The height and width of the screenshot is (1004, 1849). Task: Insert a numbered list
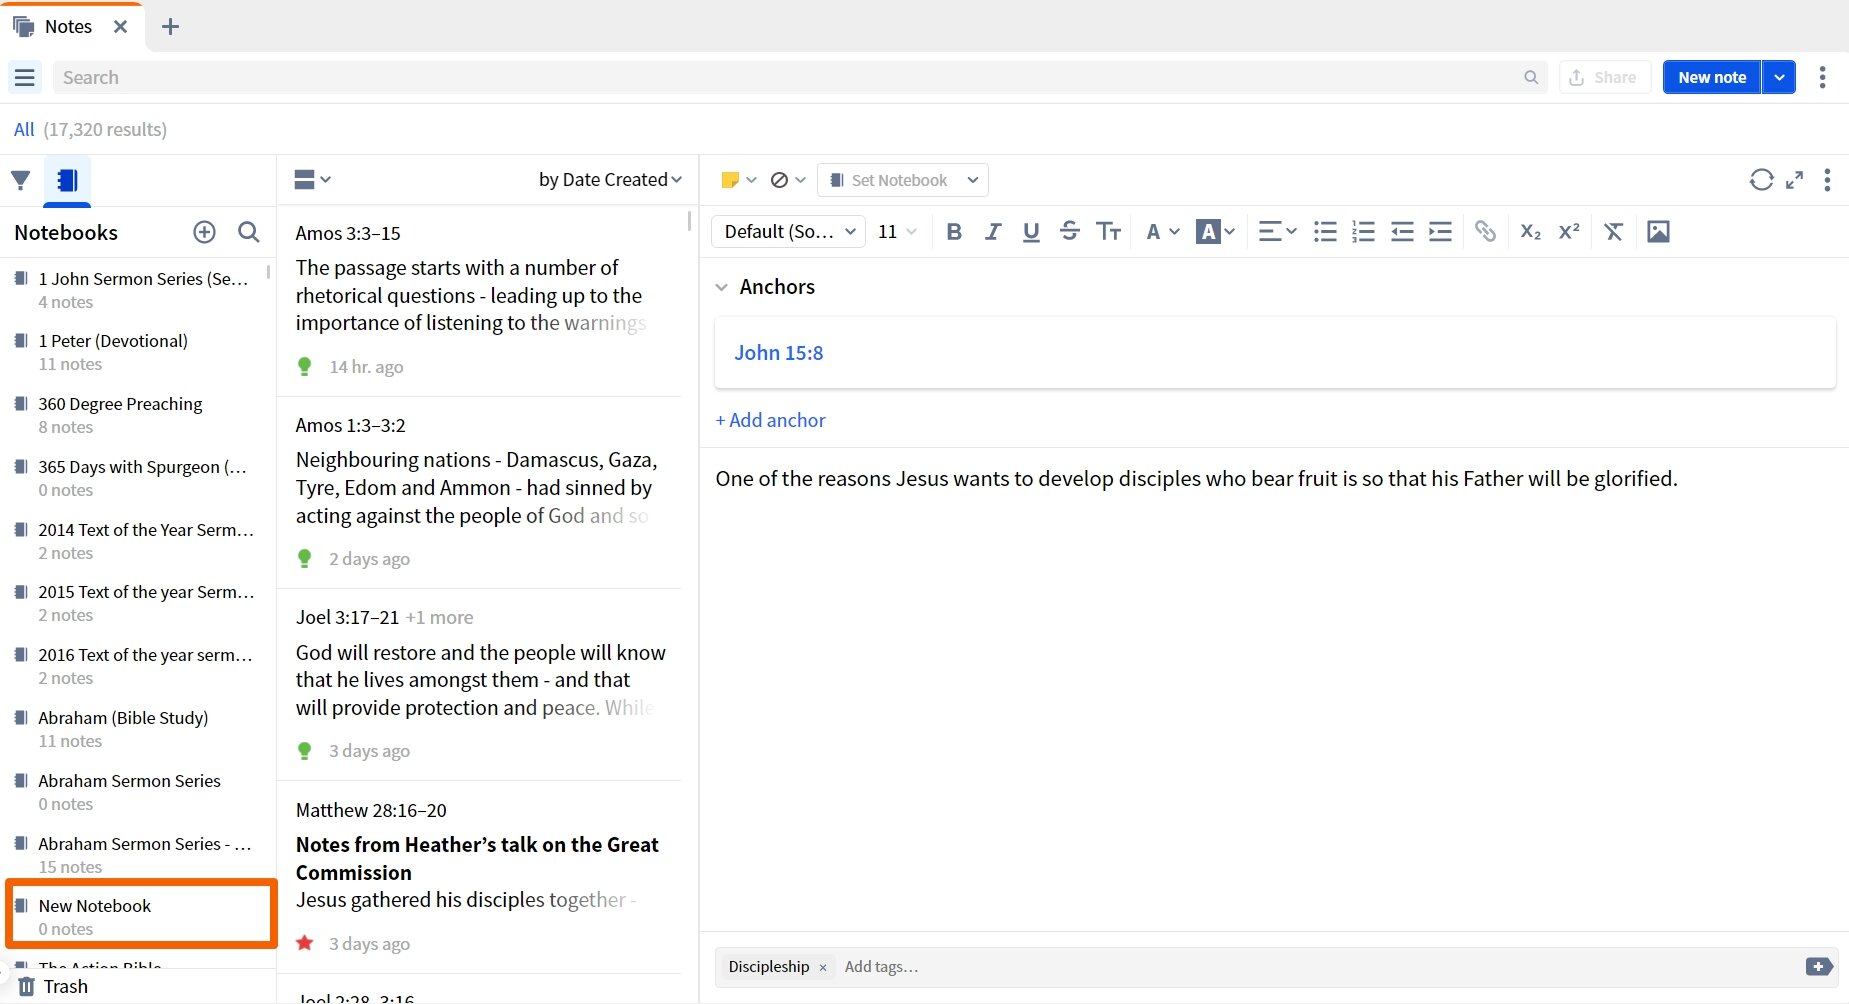point(1363,232)
